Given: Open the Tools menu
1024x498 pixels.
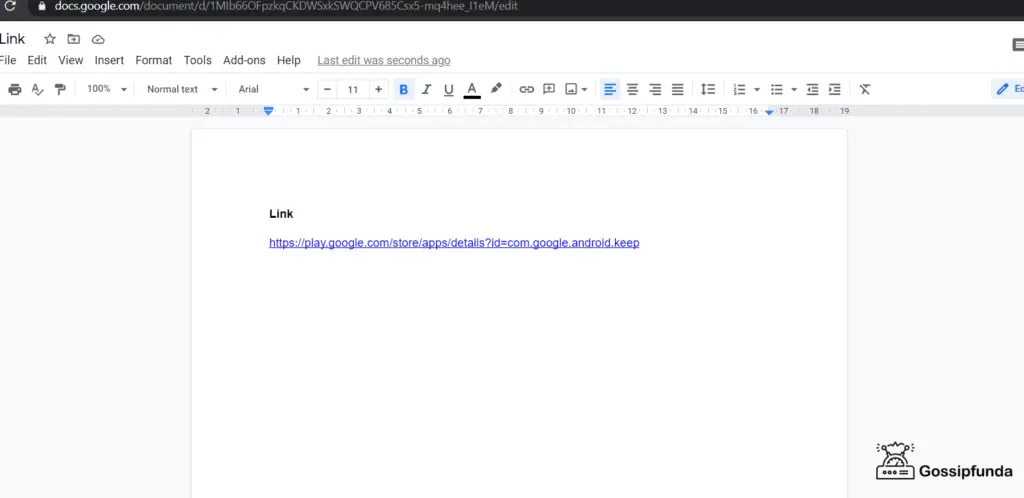Looking at the screenshot, I should (198, 60).
